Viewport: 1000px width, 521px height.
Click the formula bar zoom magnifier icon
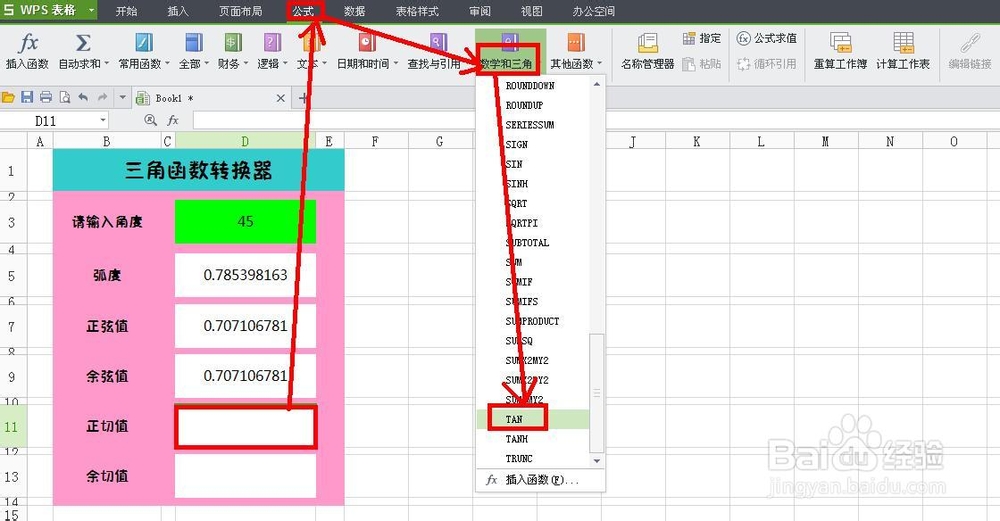coord(151,120)
